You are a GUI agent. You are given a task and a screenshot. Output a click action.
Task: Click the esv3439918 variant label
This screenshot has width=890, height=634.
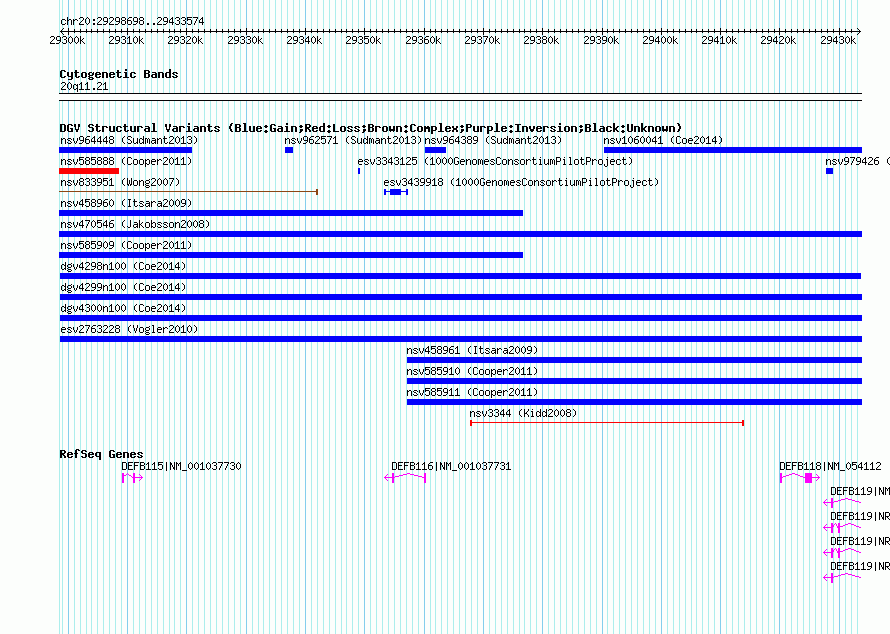point(521,182)
